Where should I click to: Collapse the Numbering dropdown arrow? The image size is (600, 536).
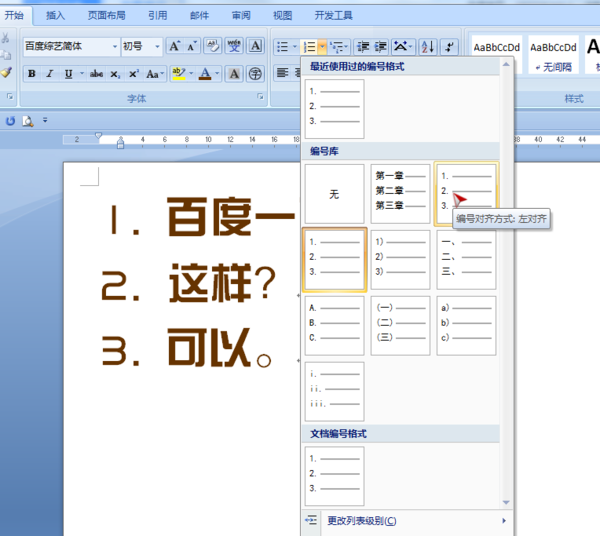[x=322, y=47]
